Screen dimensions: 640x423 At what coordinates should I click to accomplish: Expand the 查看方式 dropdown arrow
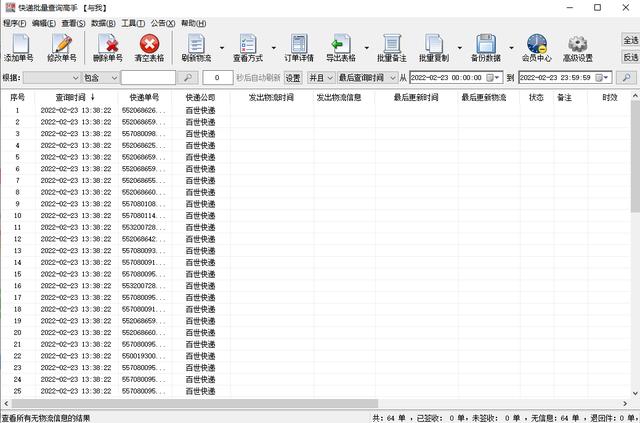(274, 48)
